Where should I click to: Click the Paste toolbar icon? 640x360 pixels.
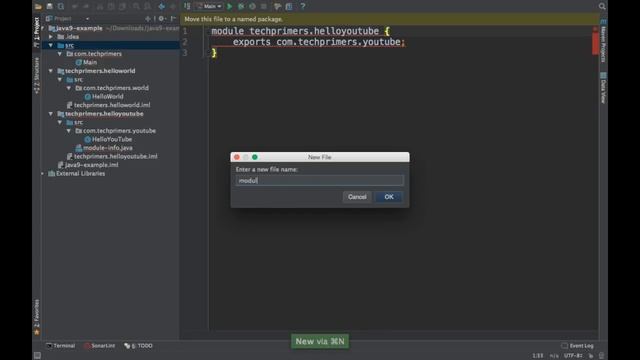pyautogui.click(x=122, y=6)
